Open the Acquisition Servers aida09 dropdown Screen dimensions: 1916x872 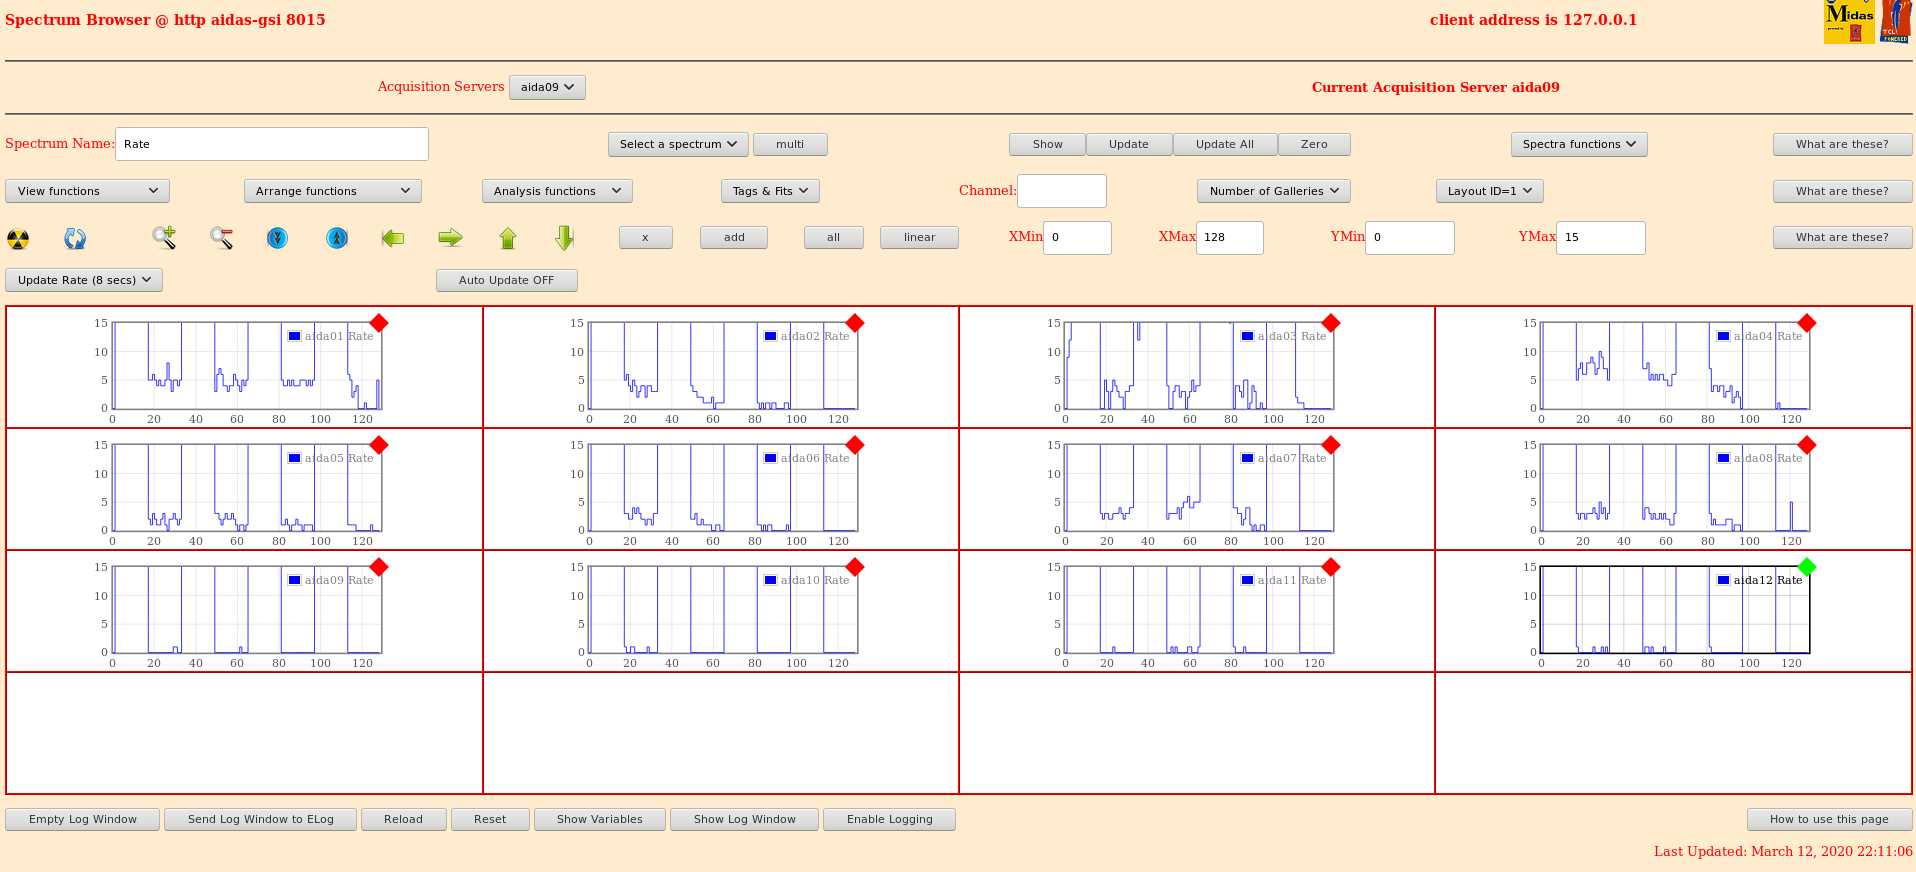click(x=547, y=87)
